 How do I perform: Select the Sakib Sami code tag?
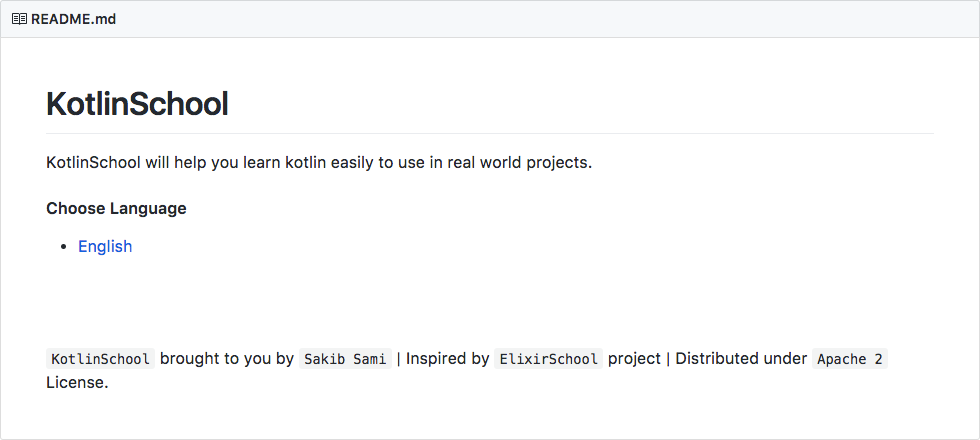coord(344,359)
